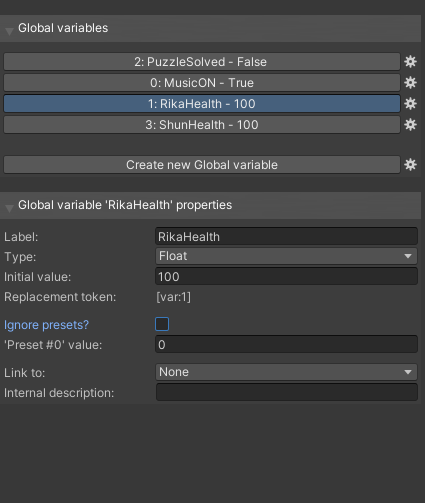Enable the Ignore presets checkbox
425x503 pixels.
pyautogui.click(x=162, y=324)
